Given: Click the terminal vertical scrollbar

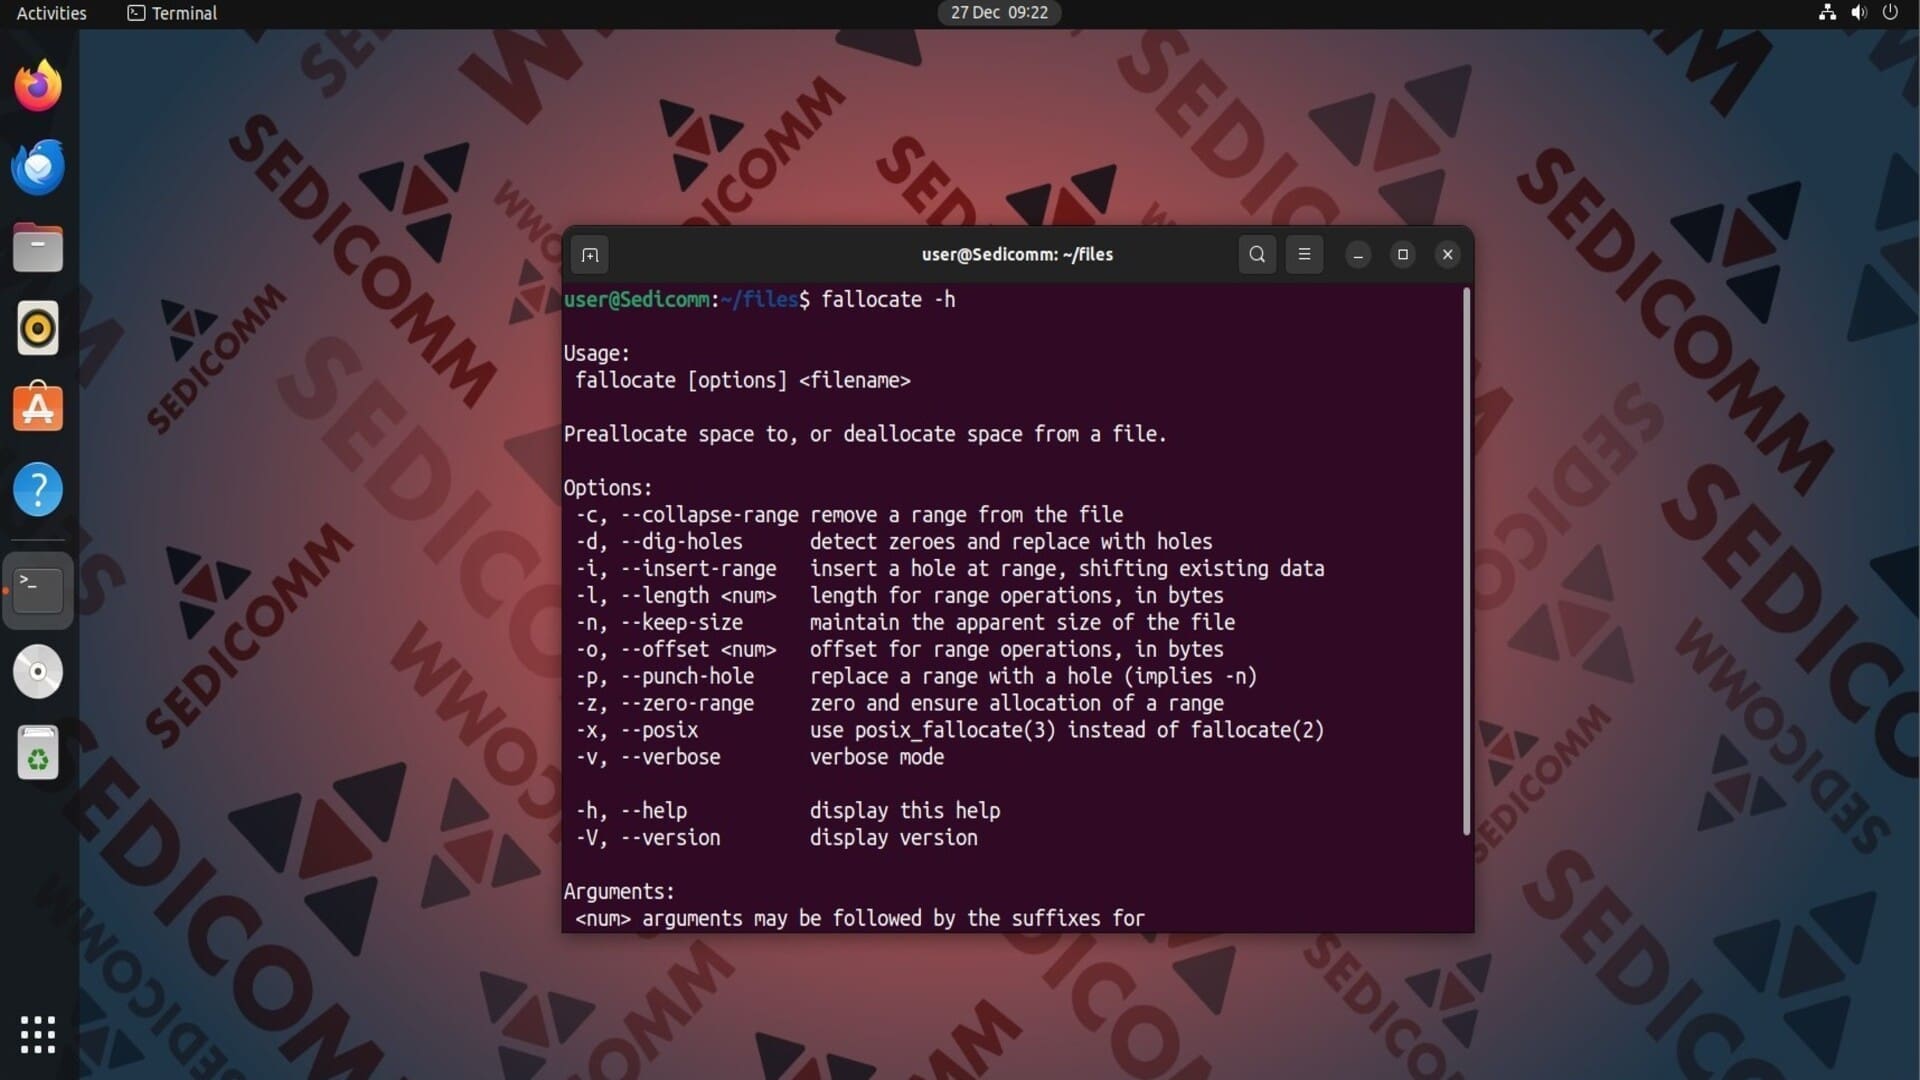Looking at the screenshot, I should 1466,560.
